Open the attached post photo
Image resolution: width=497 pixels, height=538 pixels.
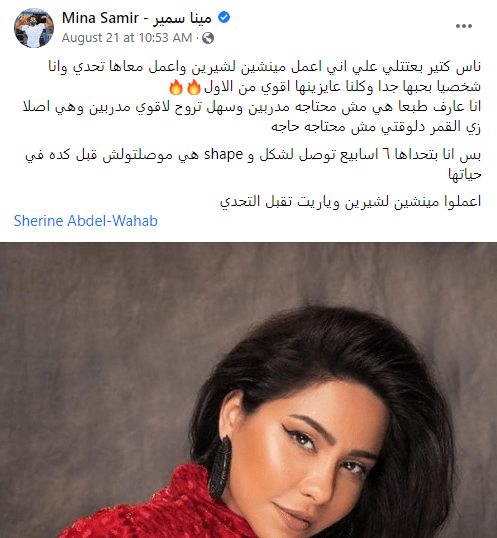[x=248, y=390]
